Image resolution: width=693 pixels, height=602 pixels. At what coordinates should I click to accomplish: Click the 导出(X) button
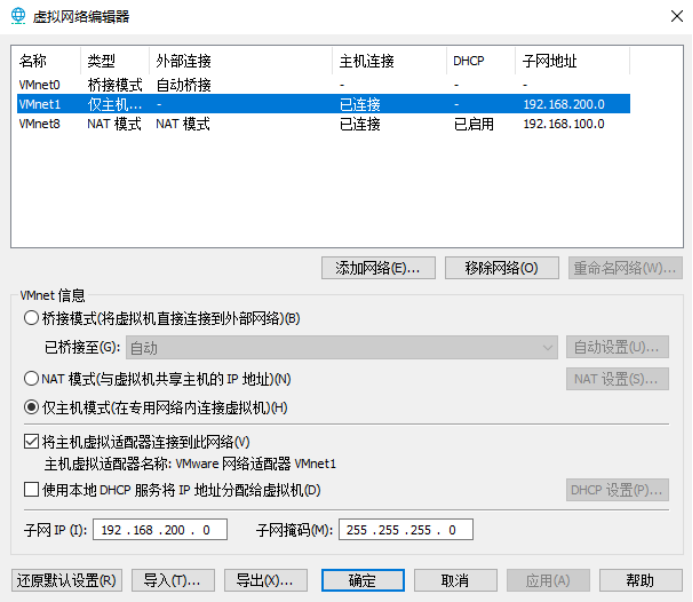coord(266,580)
